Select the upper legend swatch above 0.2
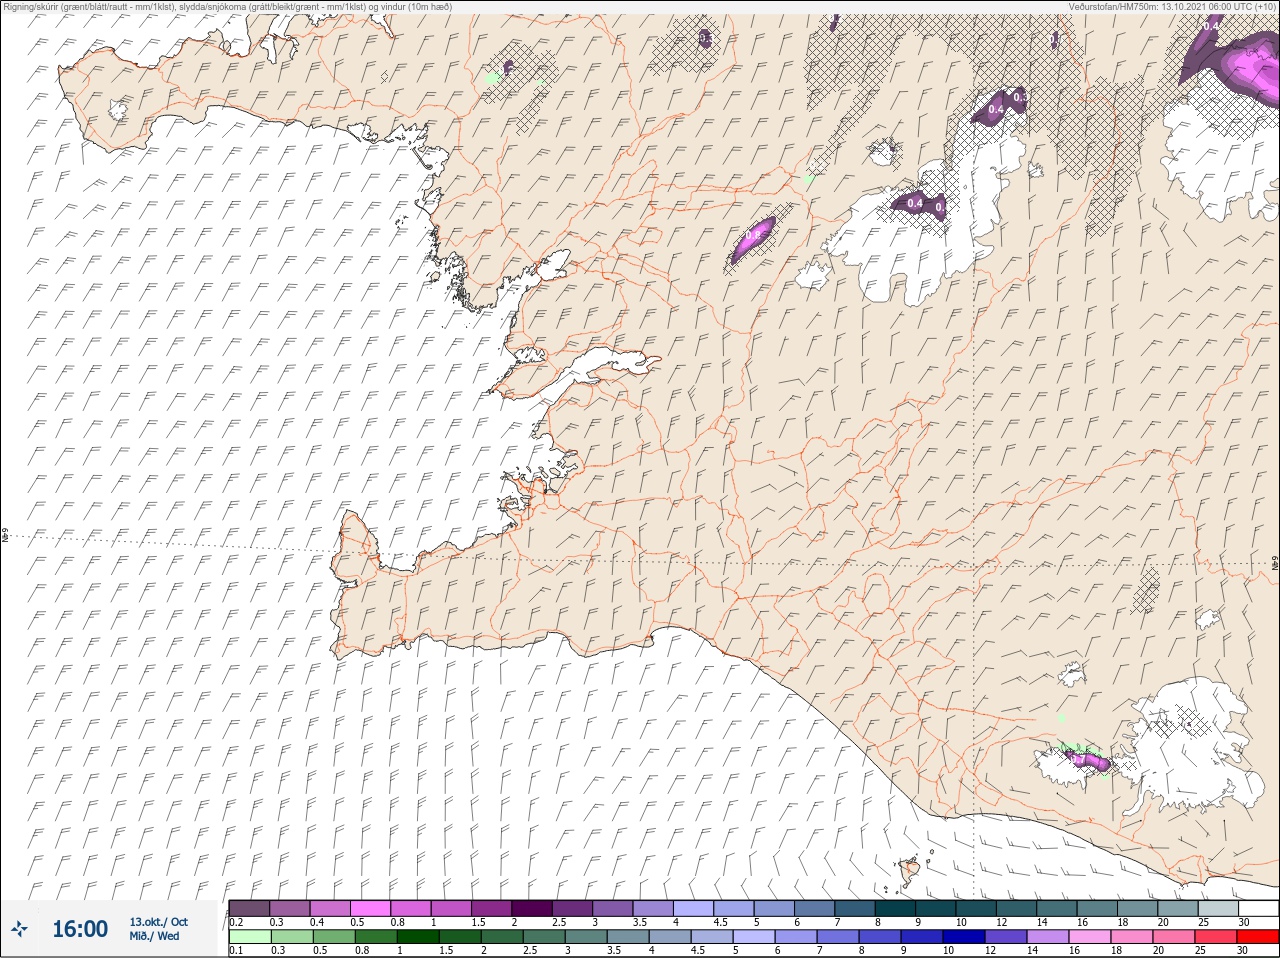 249,908
